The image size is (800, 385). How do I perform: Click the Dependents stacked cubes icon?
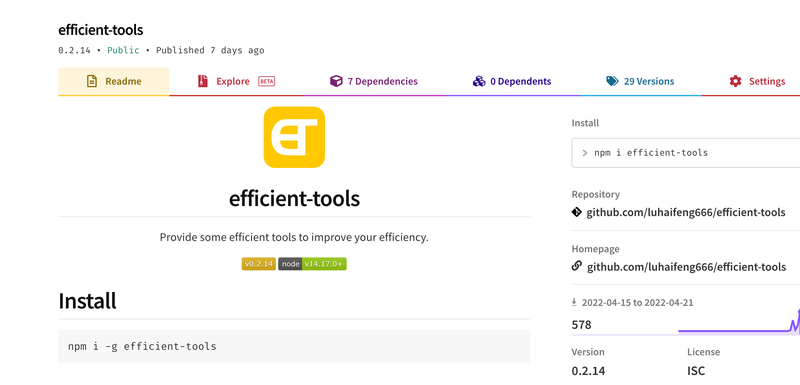pos(479,82)
